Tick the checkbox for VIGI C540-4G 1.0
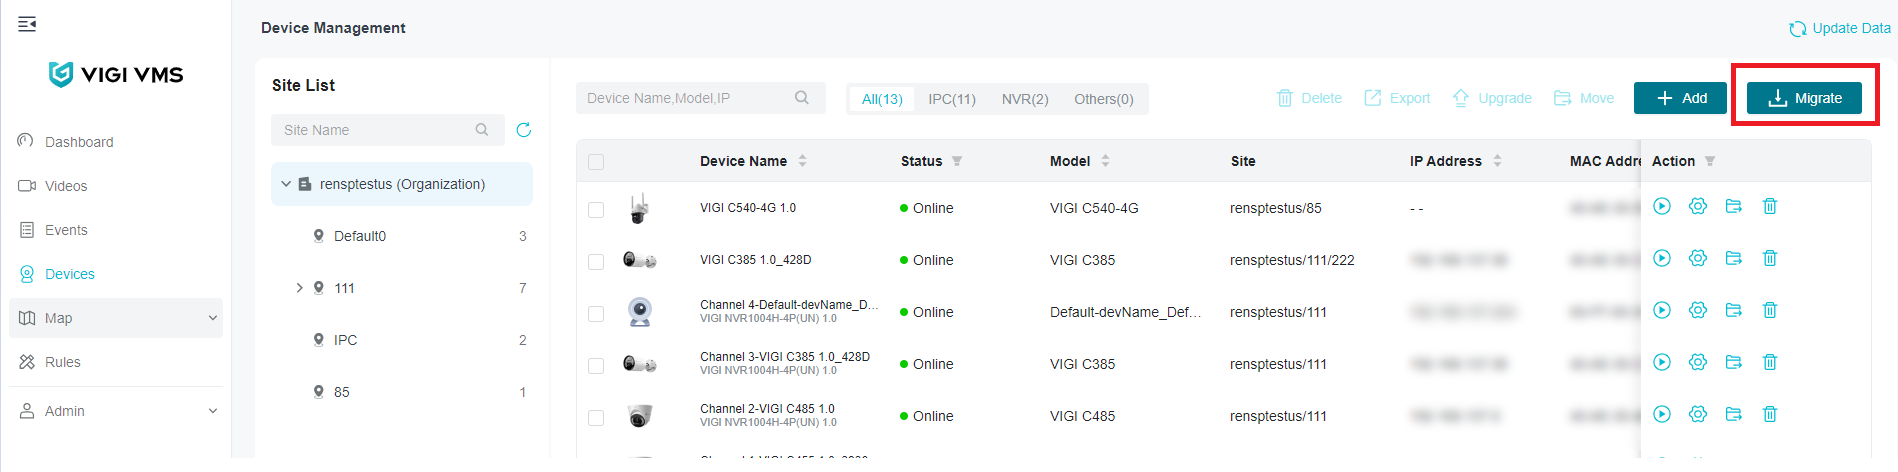 click(596, 210)
